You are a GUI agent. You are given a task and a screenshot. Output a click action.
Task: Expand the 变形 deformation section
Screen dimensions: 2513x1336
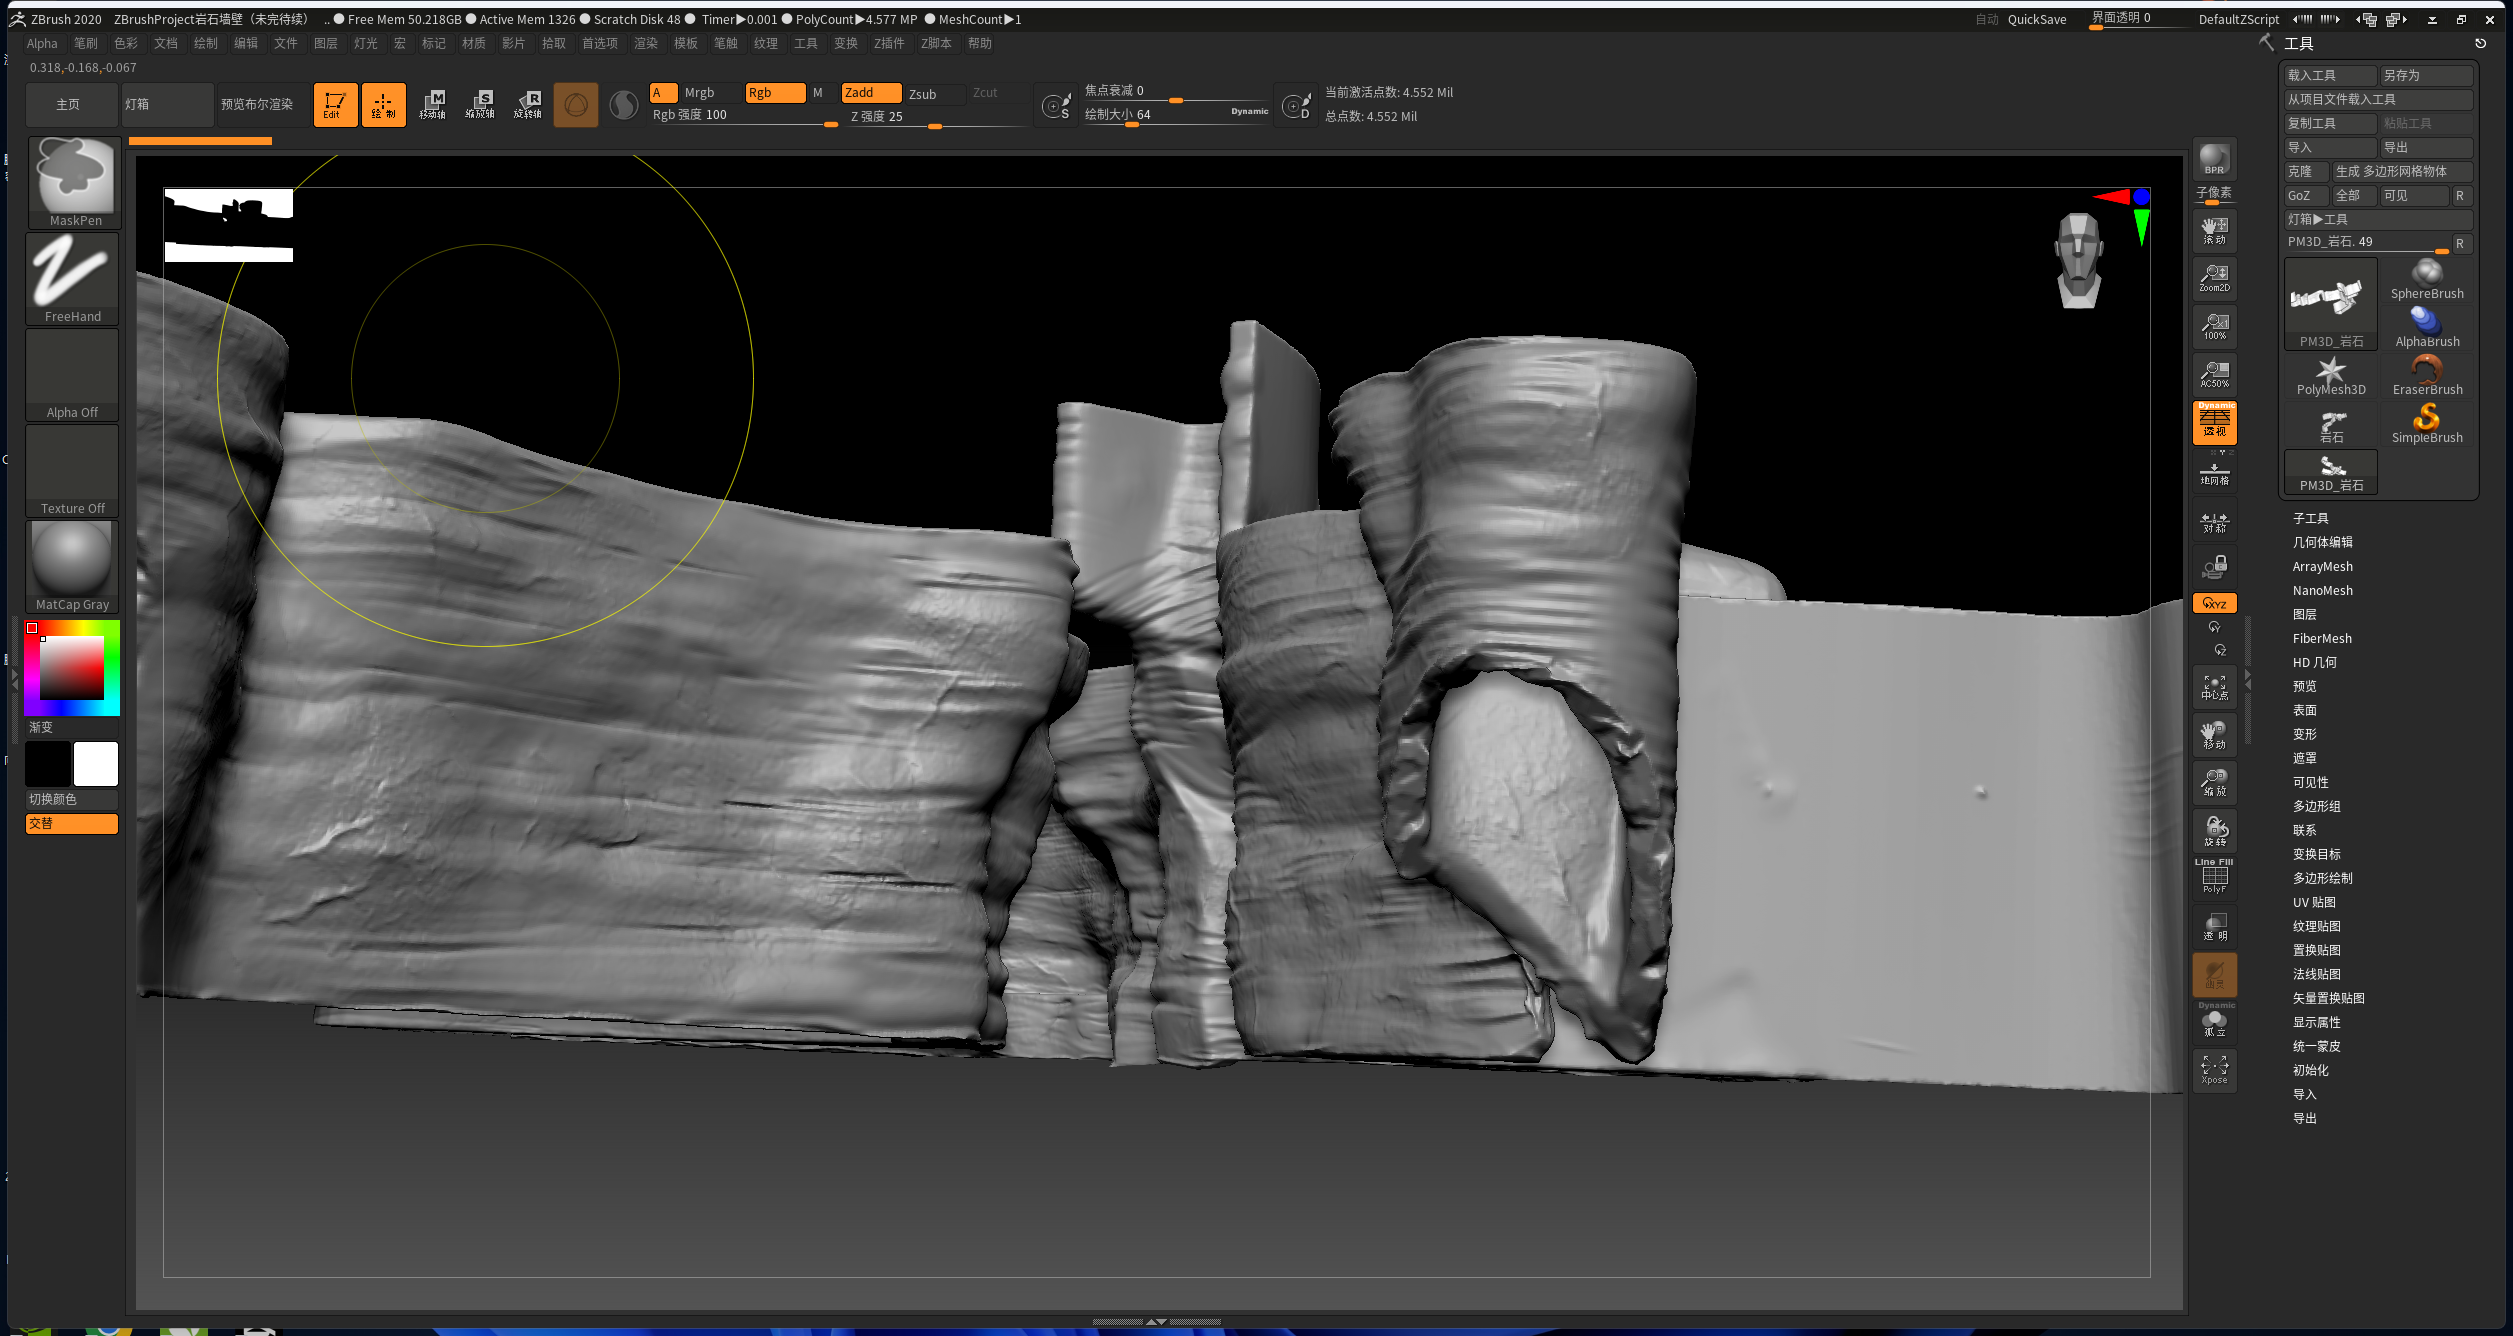pyautogui.click(x=2304, y=734)
